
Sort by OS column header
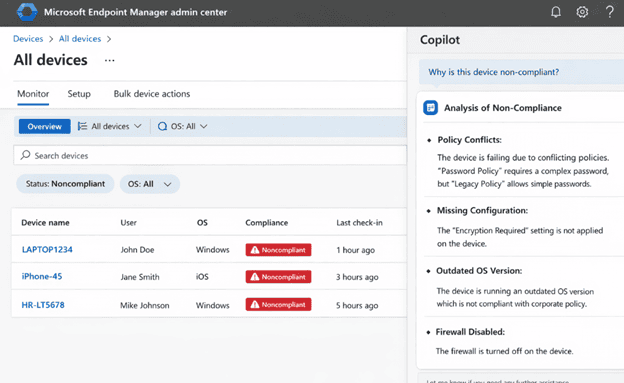coord(202,223)
